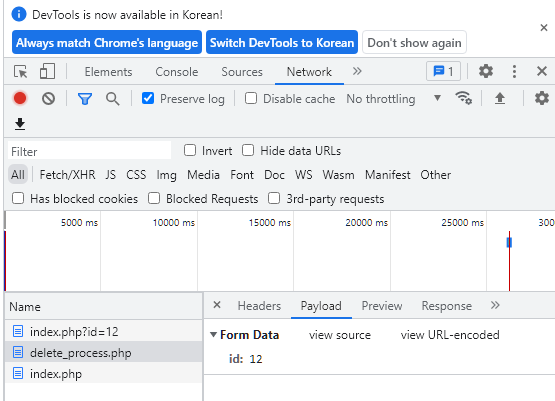This screenshot has height=401, width=555.
Task: Show more DevTools tabs chevron
Action: [x=357, y=71]
